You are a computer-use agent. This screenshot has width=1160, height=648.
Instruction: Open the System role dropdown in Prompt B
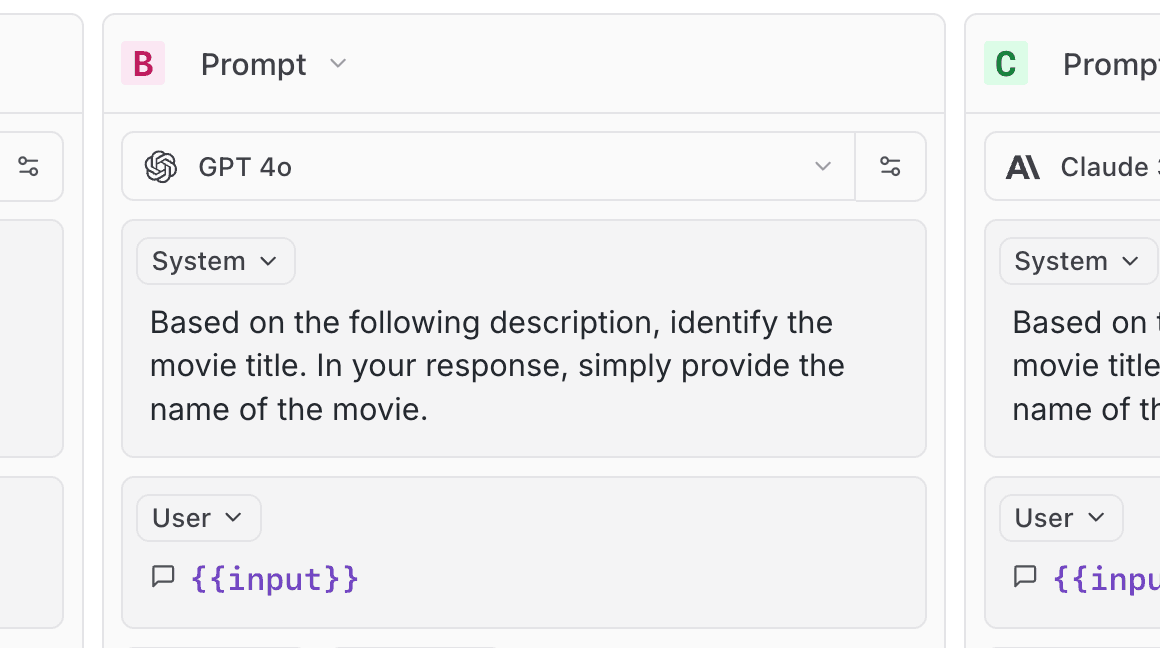coord(215,261)
